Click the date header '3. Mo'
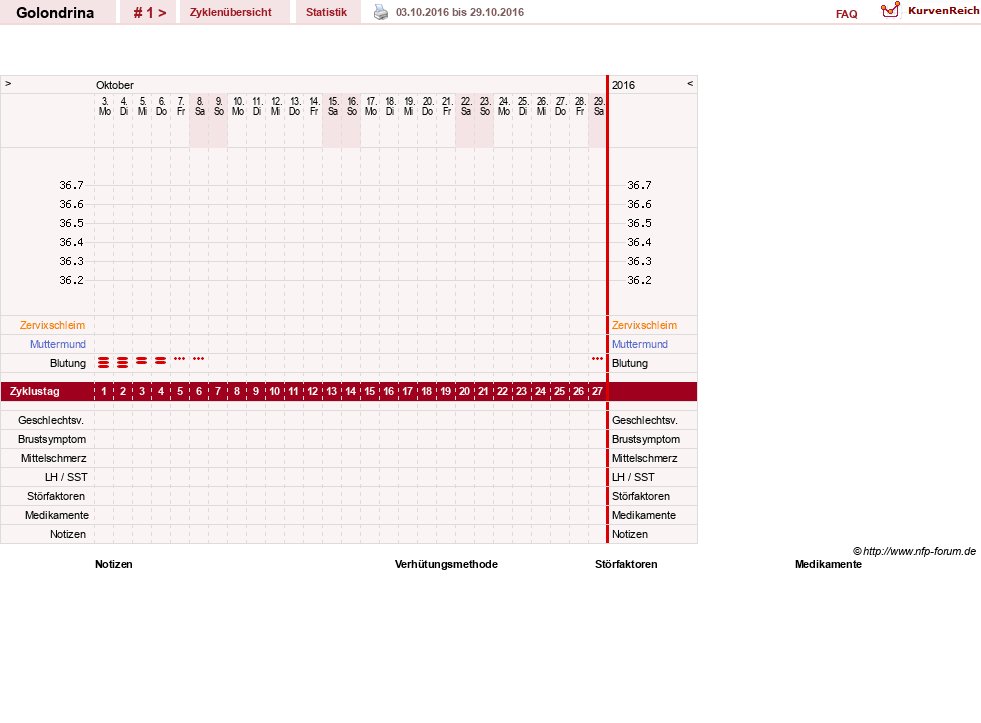This screenshot has height=723, width=981. [x=104, y=106]
